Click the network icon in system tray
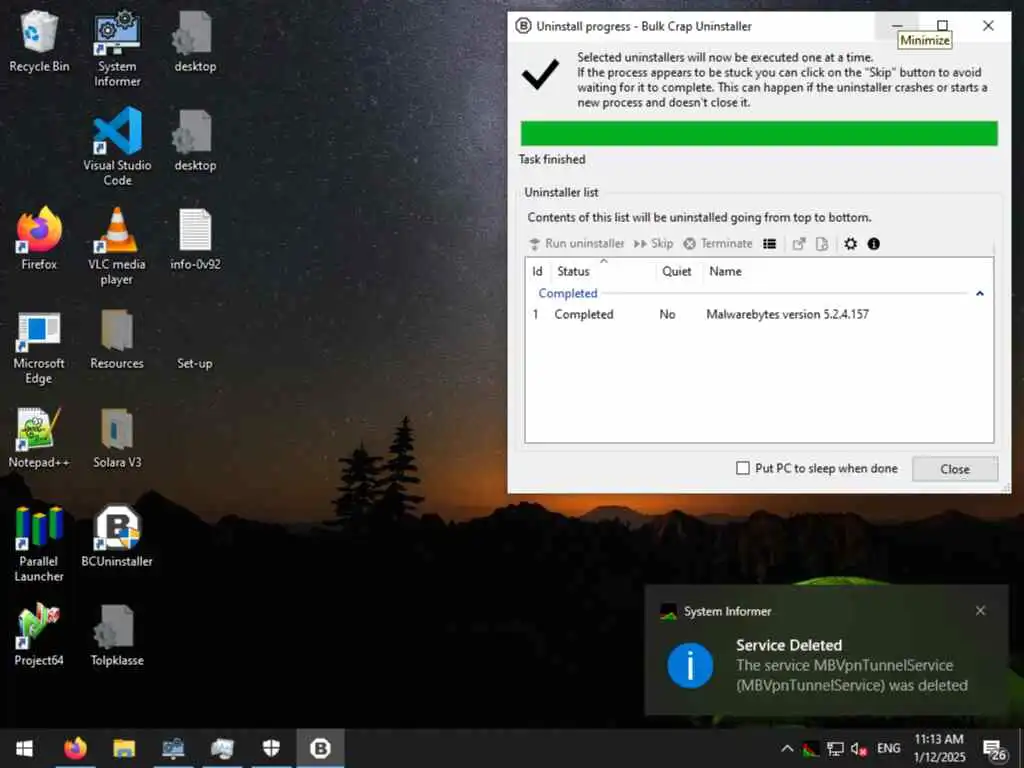 (835, 749)
